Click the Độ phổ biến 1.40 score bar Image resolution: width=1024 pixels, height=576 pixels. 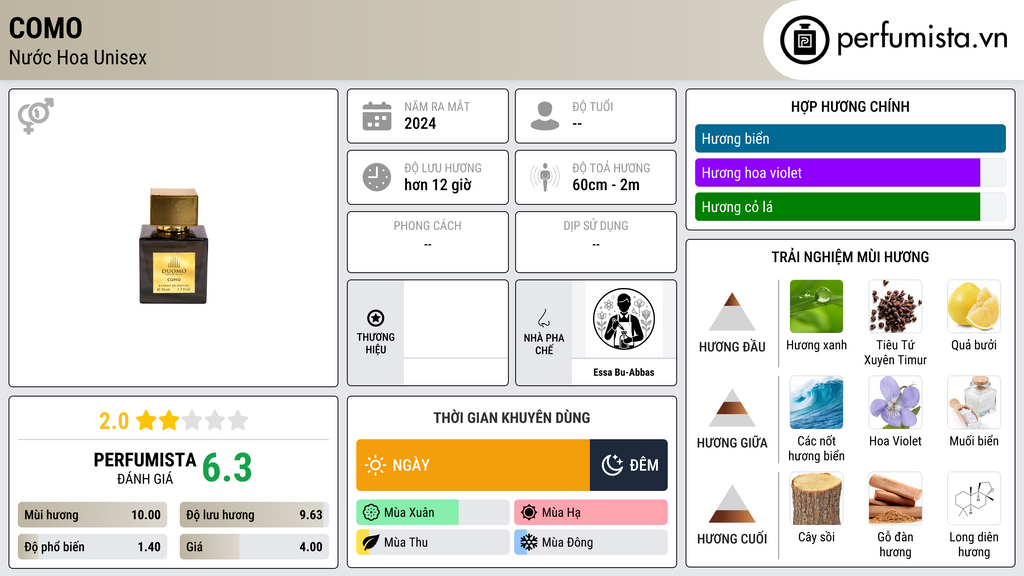92,547
